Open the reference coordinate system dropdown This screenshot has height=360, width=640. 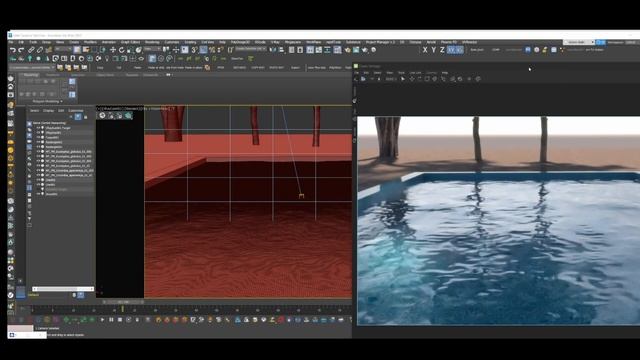153,49
